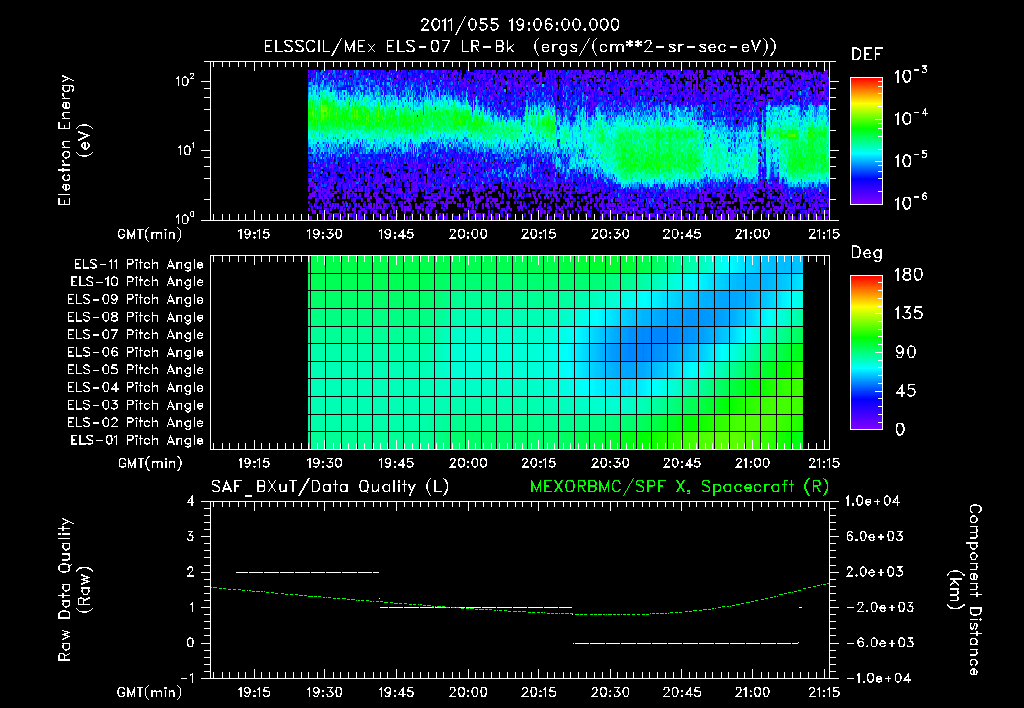This screenshot has height=708, width=1024.
Task: Click the green spacecraft X trajectory curve
Action: [x=519, y=601]
